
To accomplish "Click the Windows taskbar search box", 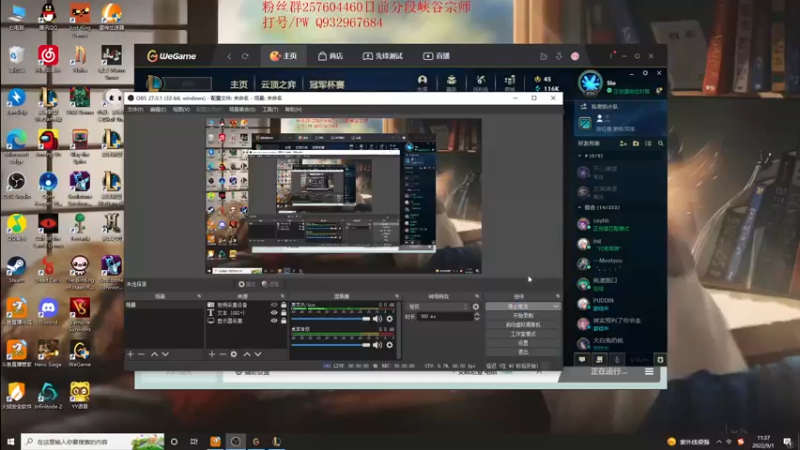I will (x=92, y=442).
